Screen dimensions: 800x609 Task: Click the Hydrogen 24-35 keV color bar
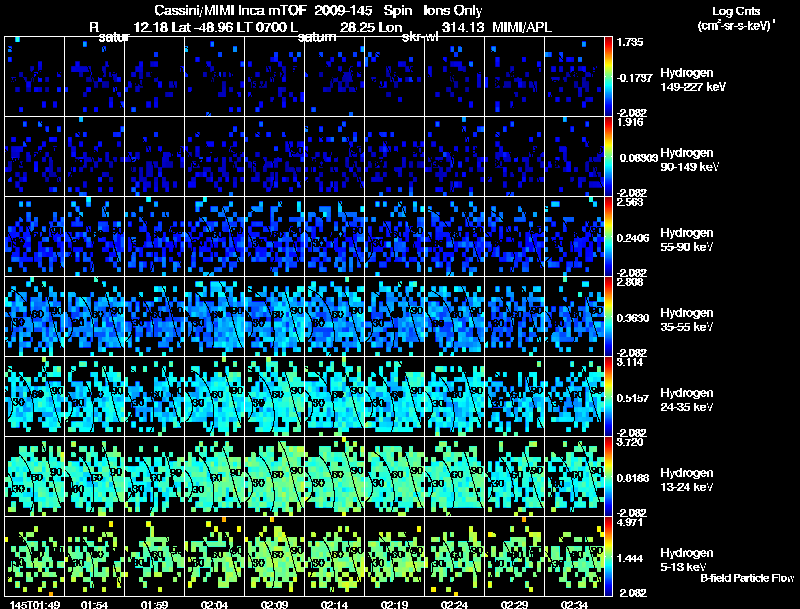click(608, 397)
